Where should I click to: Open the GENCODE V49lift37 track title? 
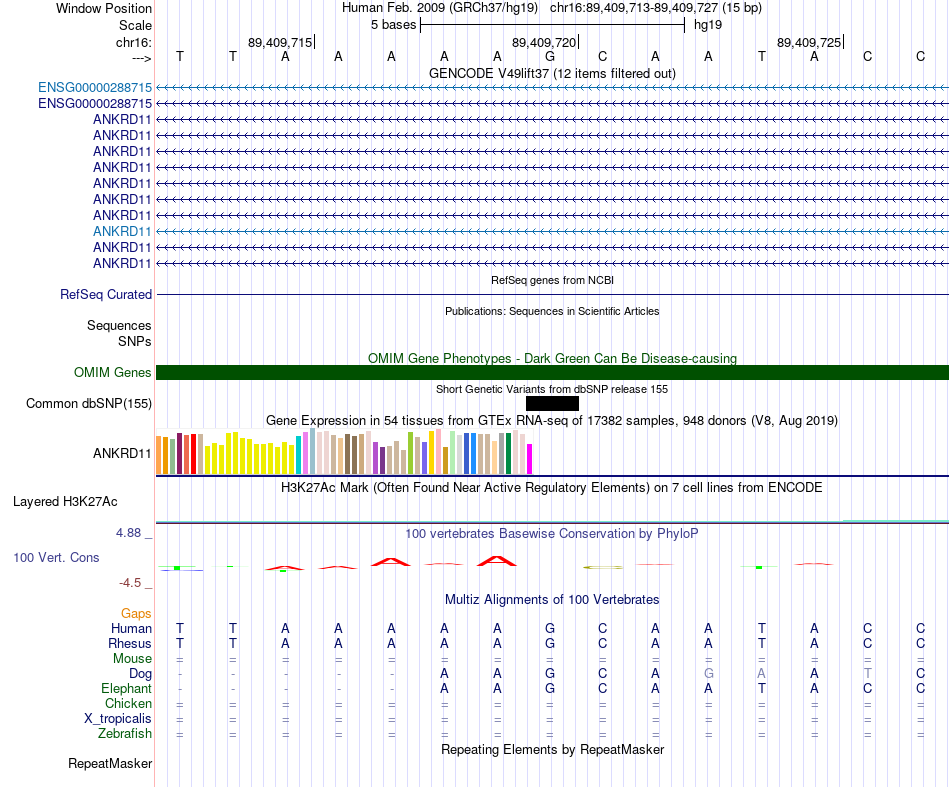click(x=552, y=73)
